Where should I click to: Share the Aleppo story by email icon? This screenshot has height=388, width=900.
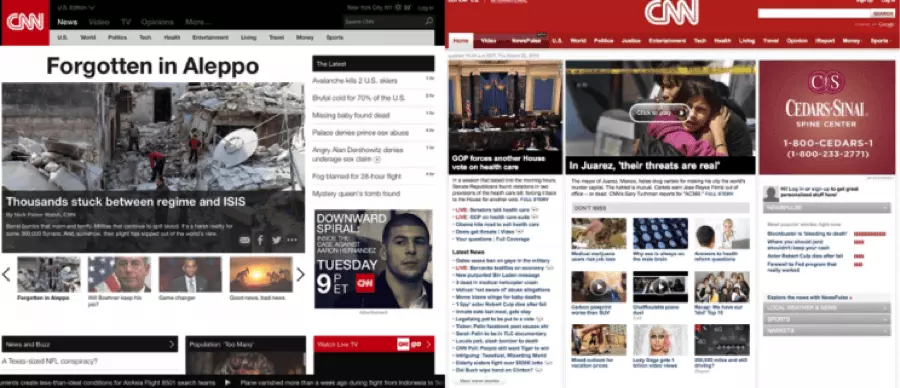point(245,240)
